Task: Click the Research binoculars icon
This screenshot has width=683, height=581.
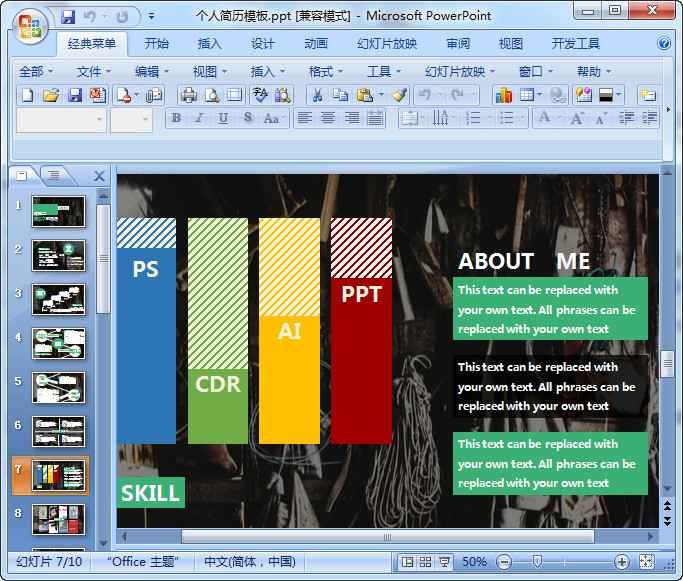Action: coord(283,95)
